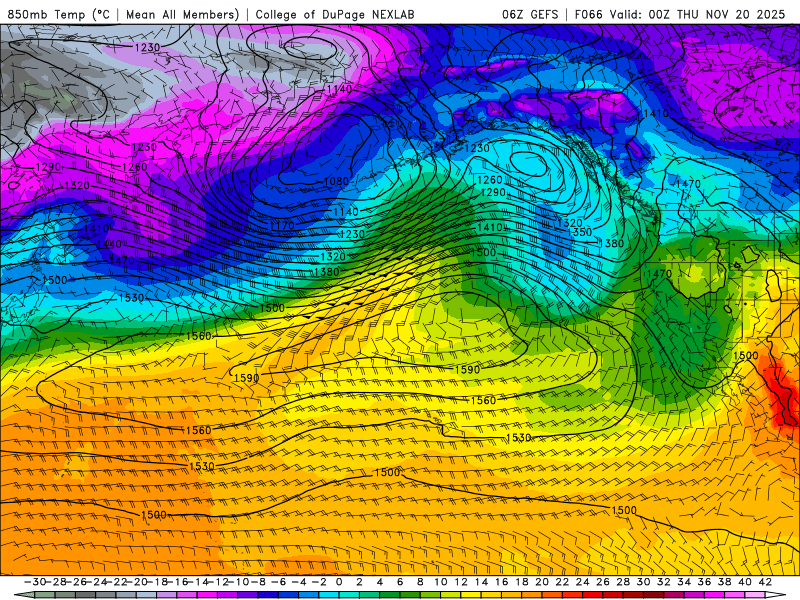Click the -10 value on temperature scale
Screen dimensions: 800x600
point(238,582)
